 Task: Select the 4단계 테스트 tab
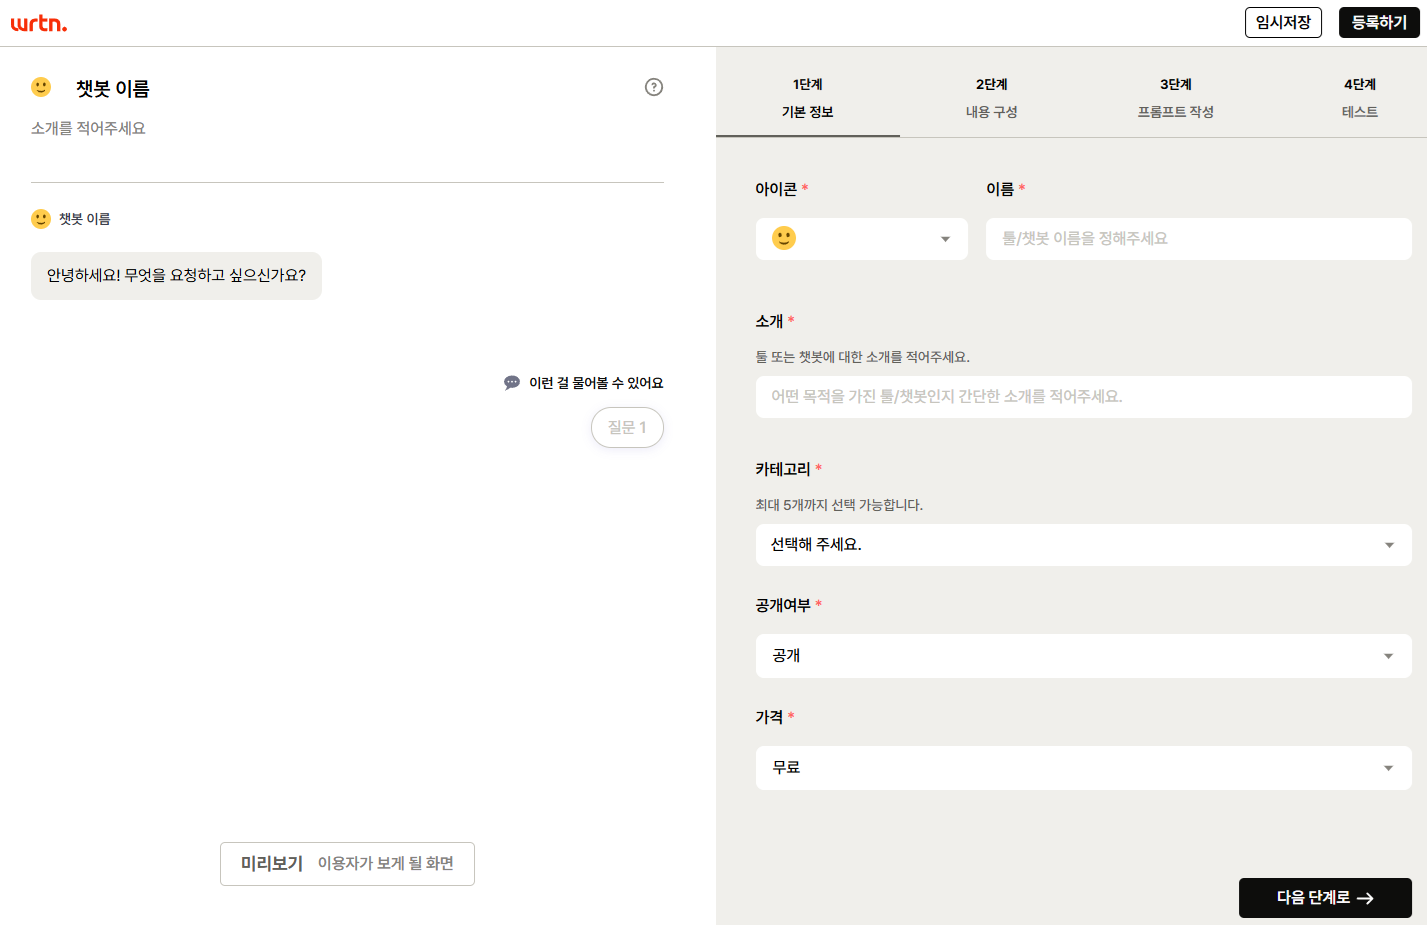coord(1359,98)
